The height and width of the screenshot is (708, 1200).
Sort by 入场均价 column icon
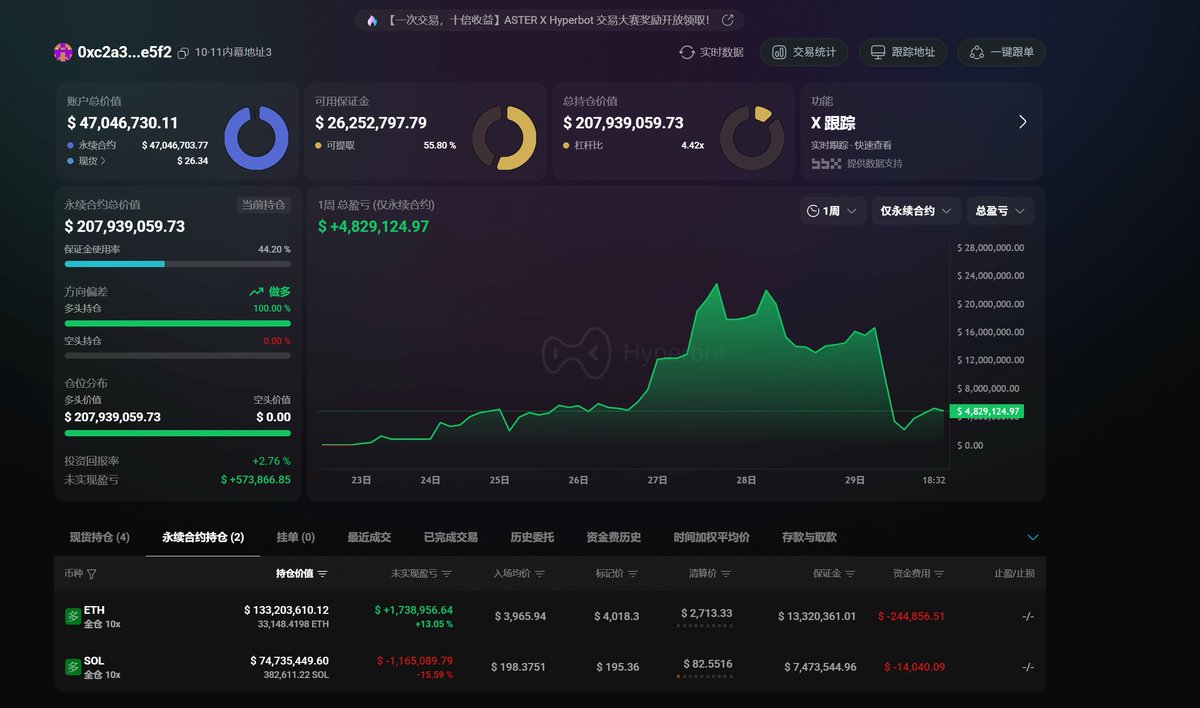tap(540, 574)
